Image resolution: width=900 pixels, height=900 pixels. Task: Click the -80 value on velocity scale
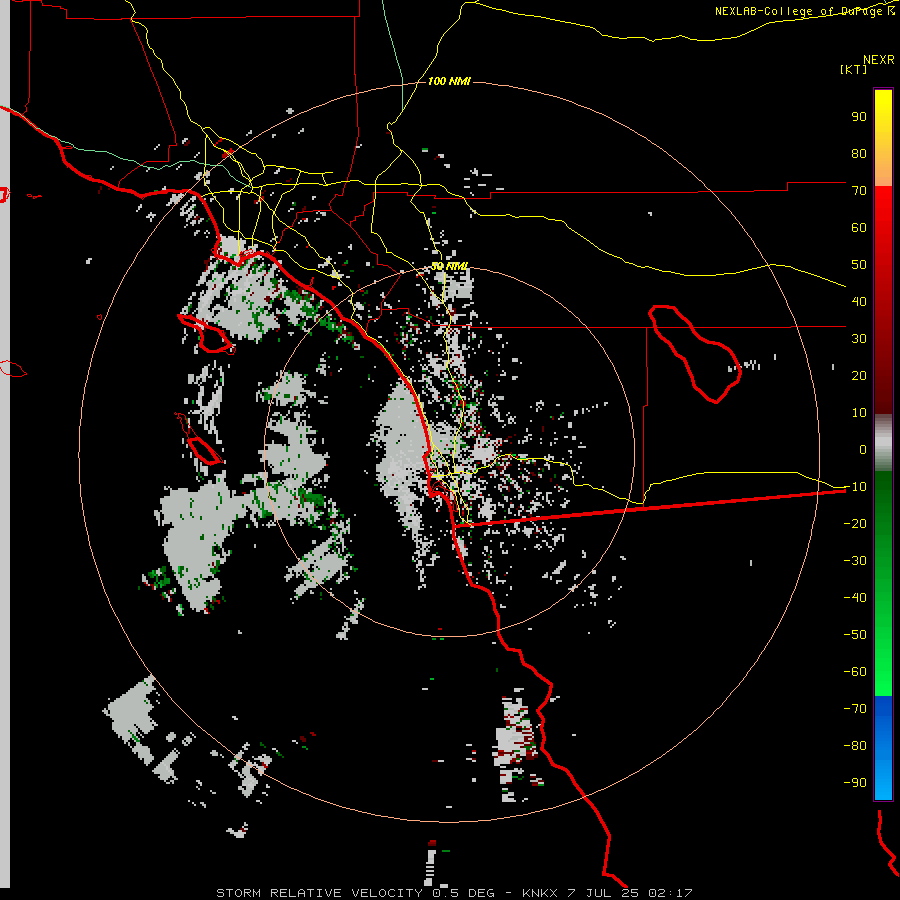(855, 746)
